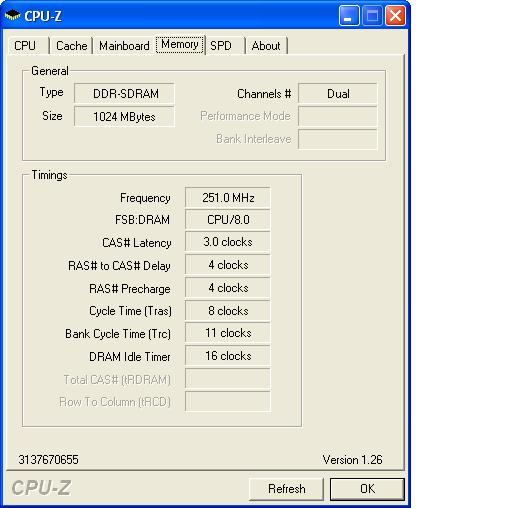Close the CPU-Z window
The width and height of the screenshot is (510, 508).
pyautogui.click(x=395, y=16)
